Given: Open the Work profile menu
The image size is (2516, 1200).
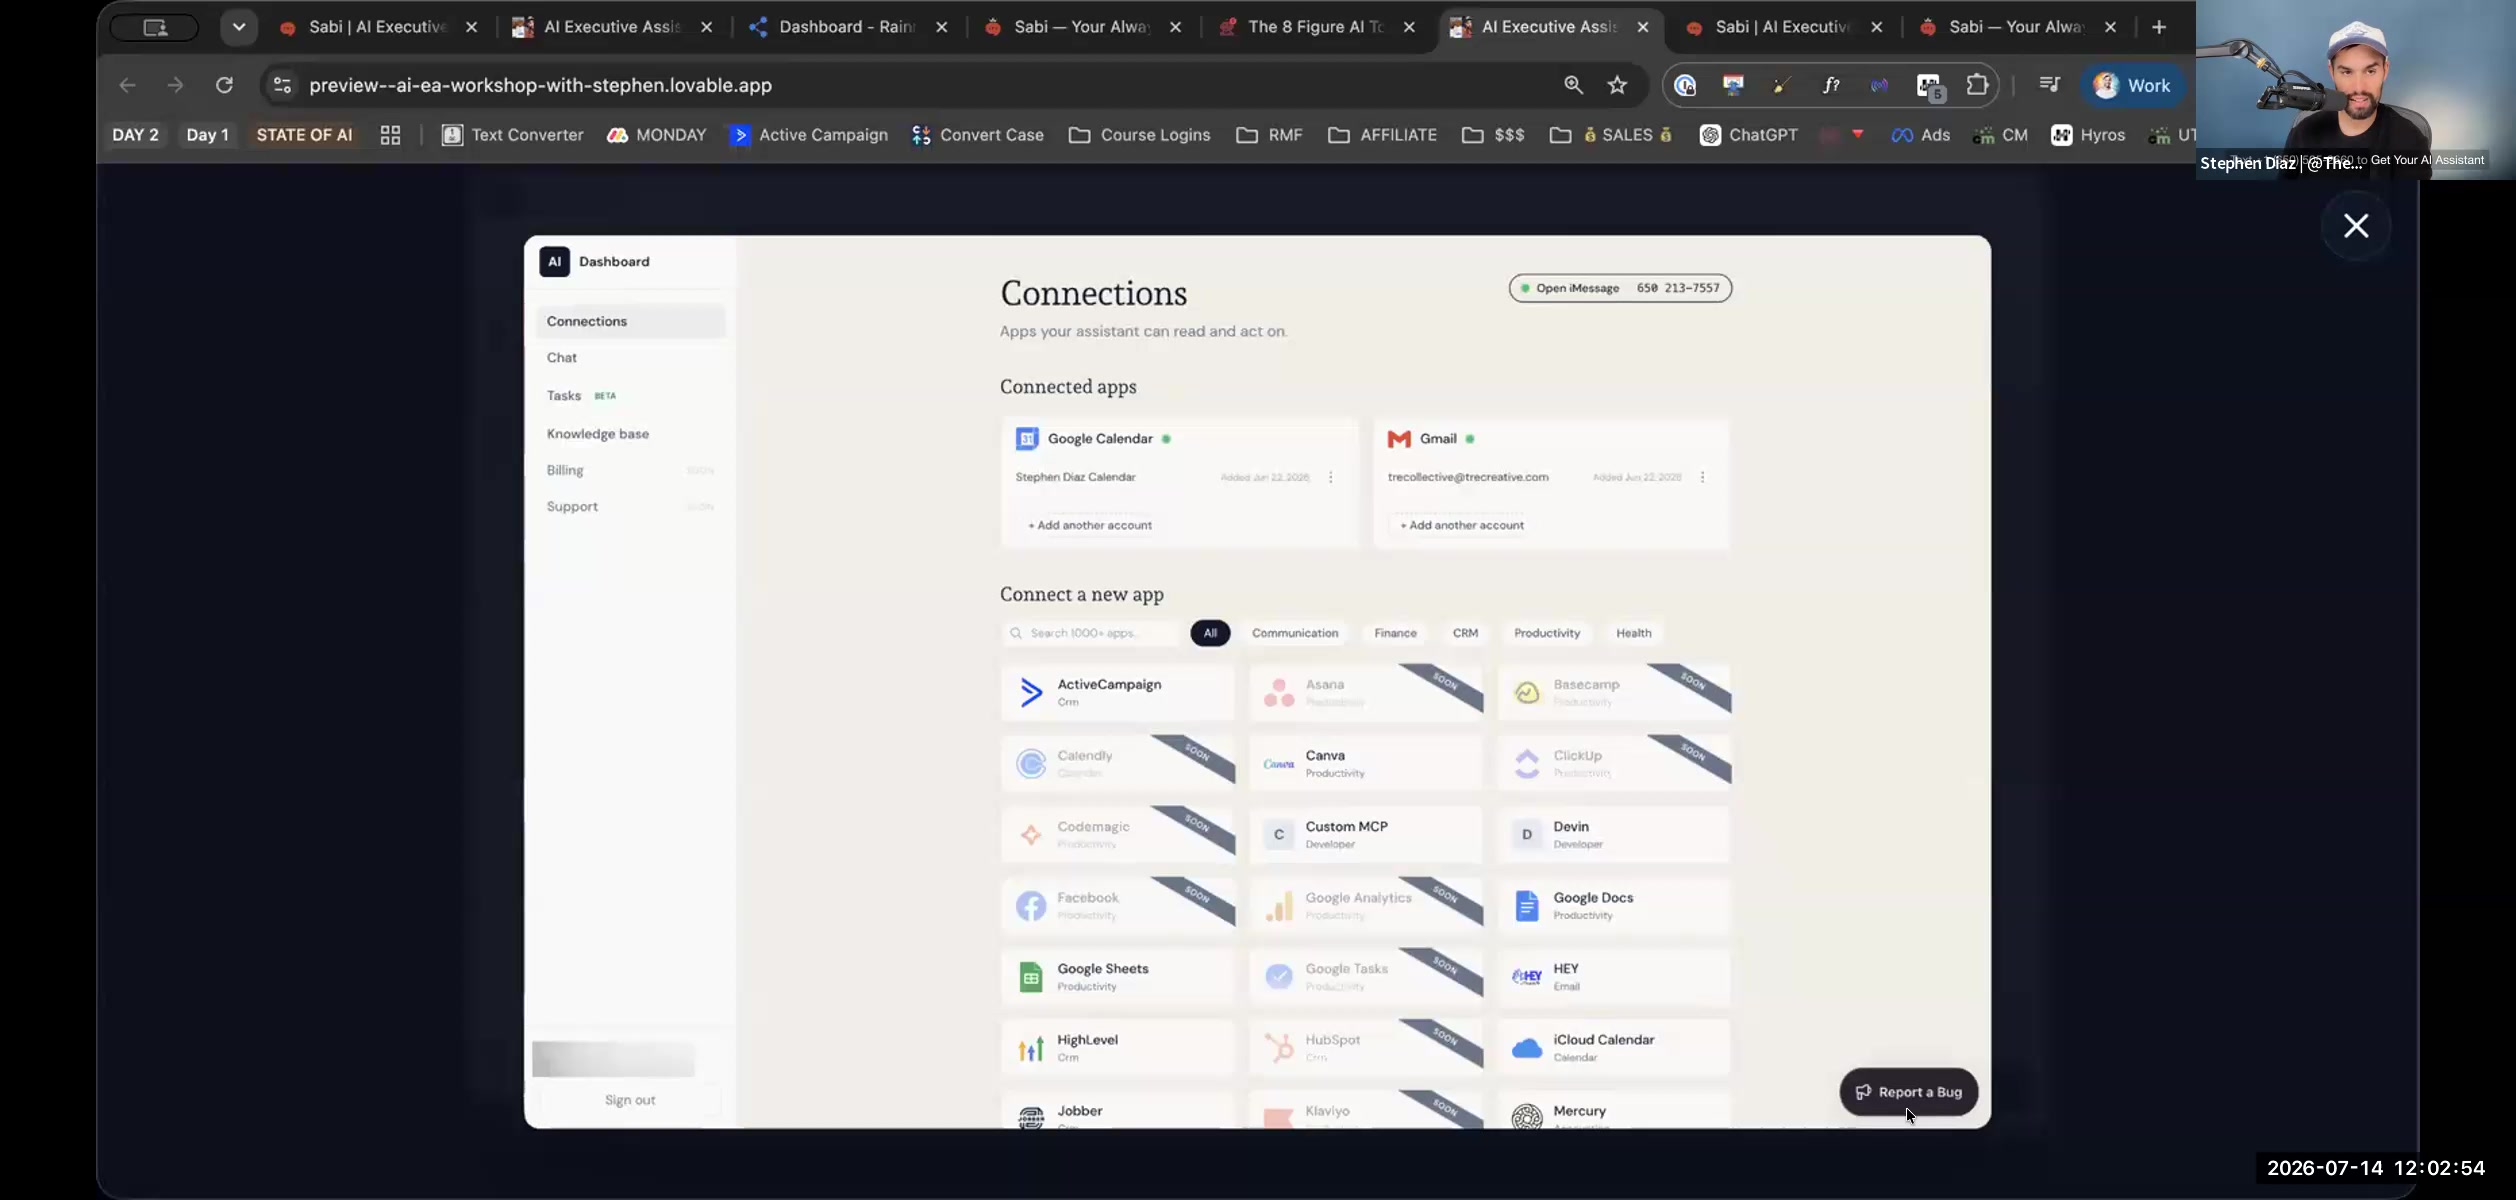Looking at the screenshot, I should [x=2133, y=86].
